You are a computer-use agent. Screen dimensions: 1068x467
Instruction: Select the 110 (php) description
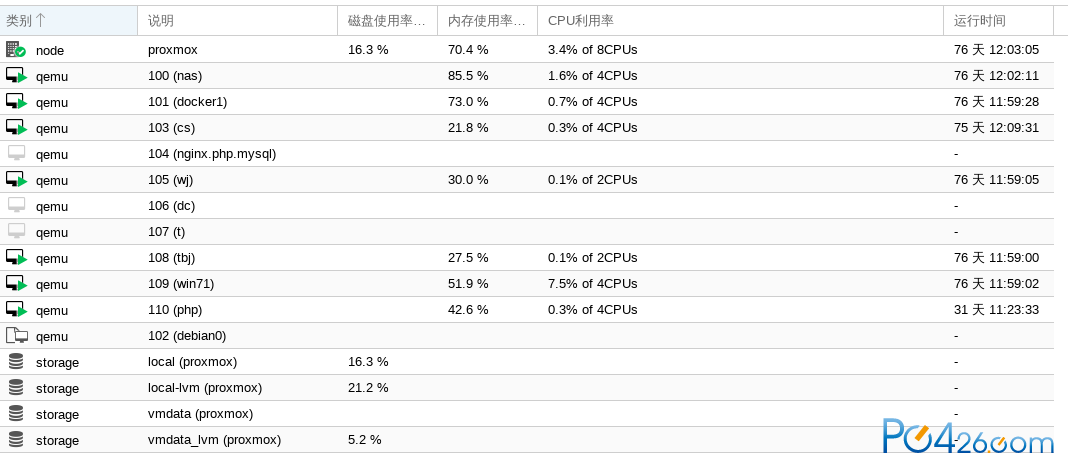[x=175, y=310]
